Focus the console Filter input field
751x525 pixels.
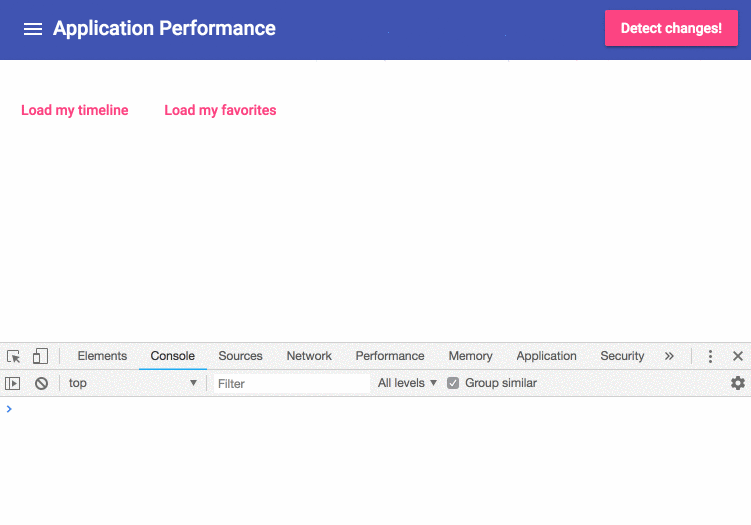pyautogui.click(x=292, y=383)
